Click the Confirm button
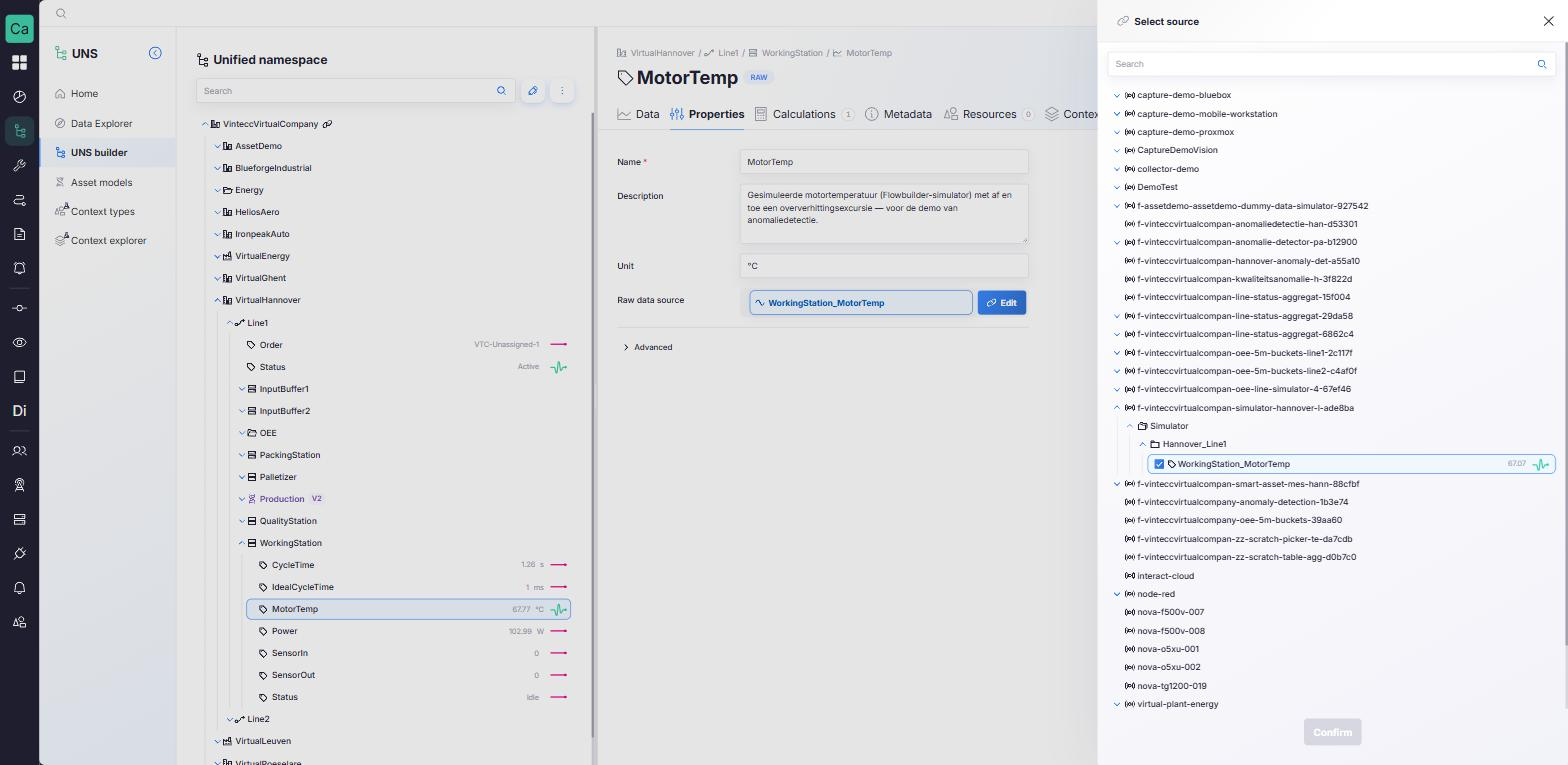The width and height of the screenshot is (1568, 765). (x=1332, y=732)
